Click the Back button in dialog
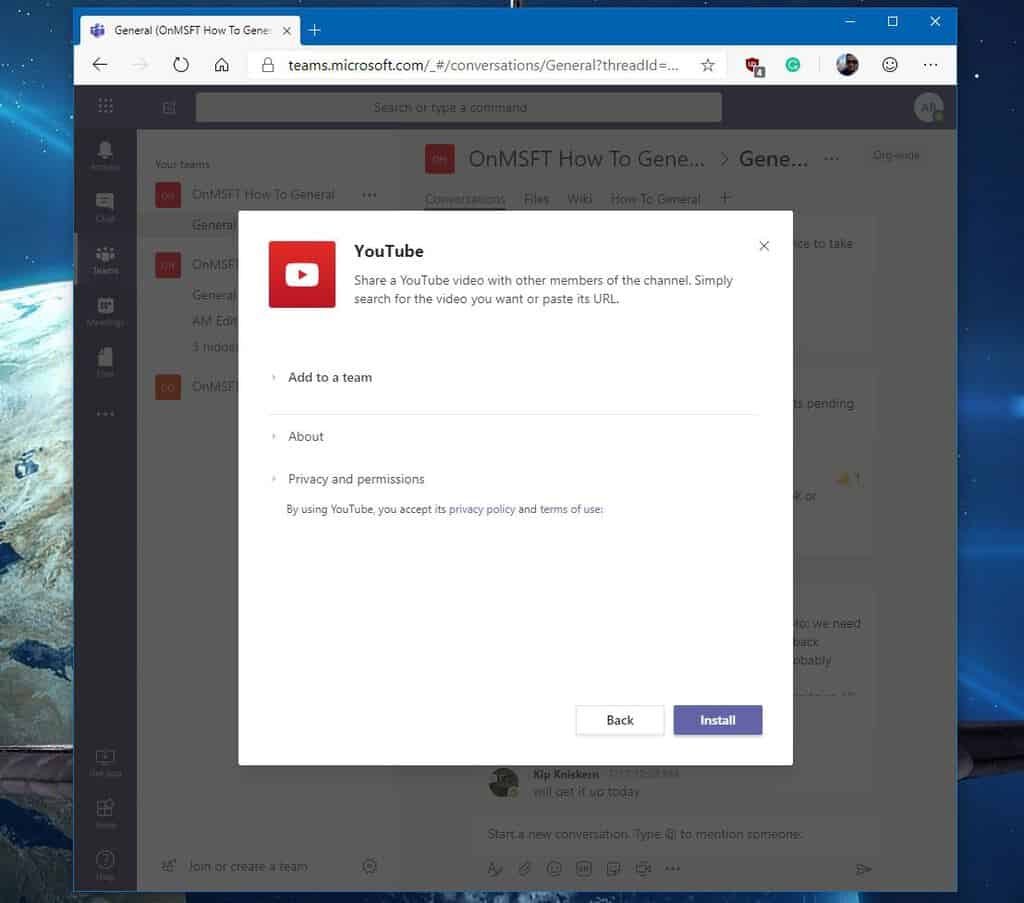The height and width of the screenshot is (903, 1024). [619, 720]
